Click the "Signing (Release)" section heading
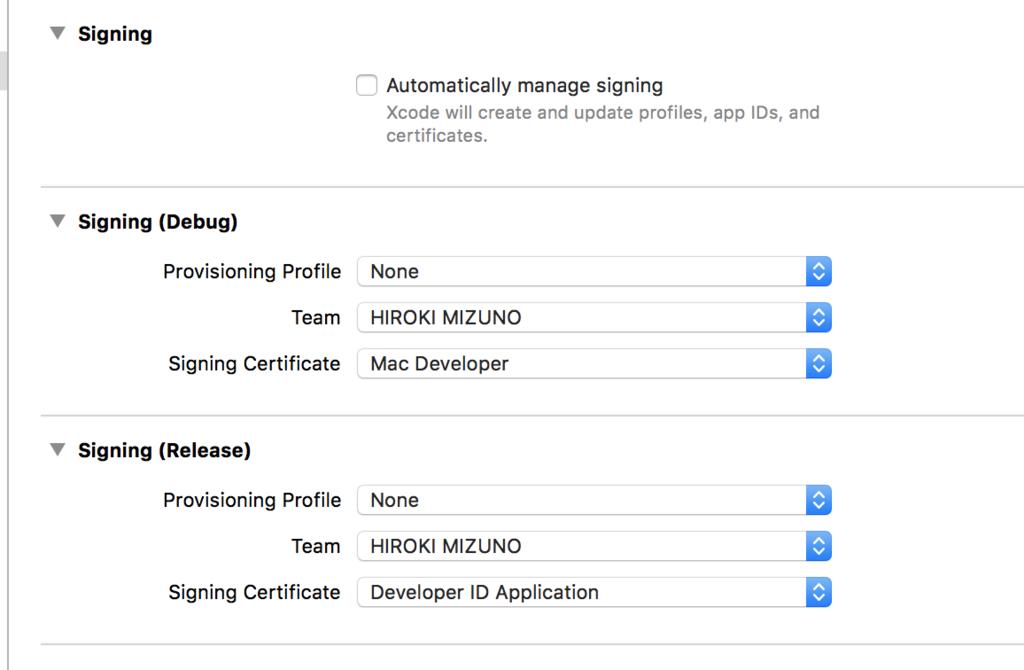1024x670 pixels. click(x=164, y=451)
